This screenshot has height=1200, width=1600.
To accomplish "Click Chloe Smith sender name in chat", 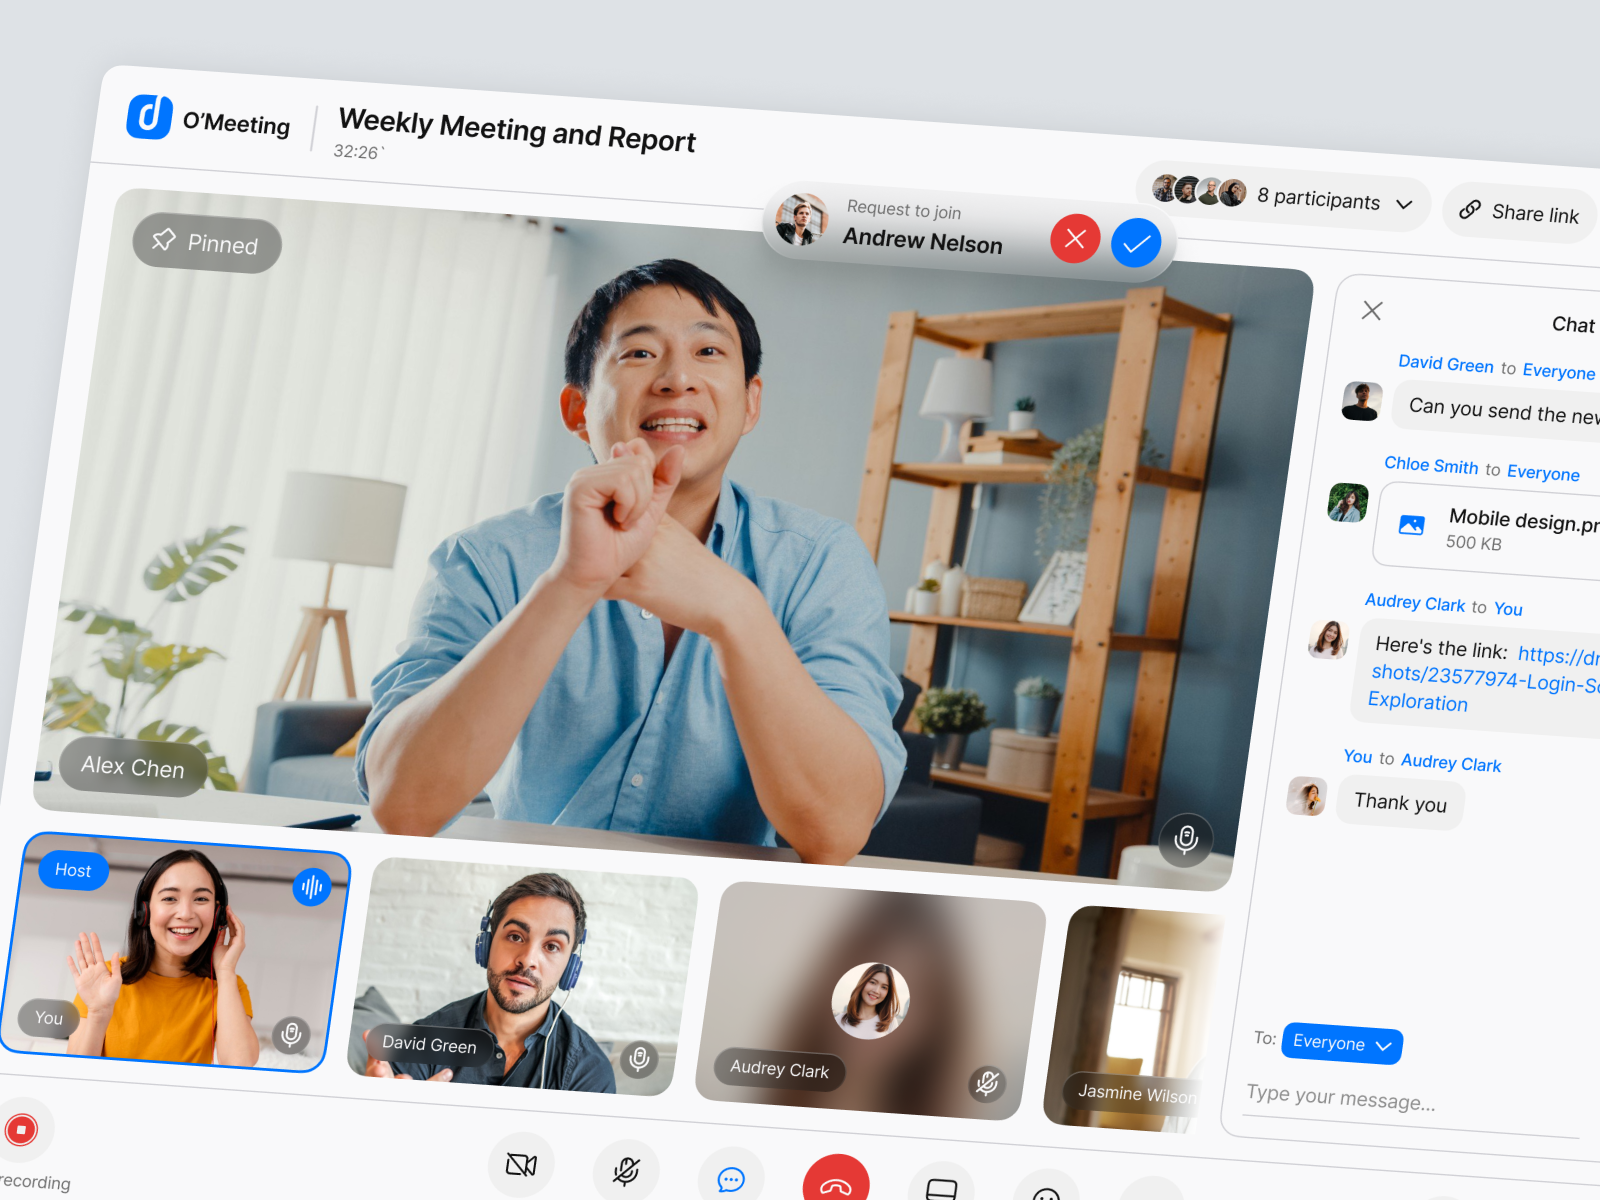I will (1431, 465).
